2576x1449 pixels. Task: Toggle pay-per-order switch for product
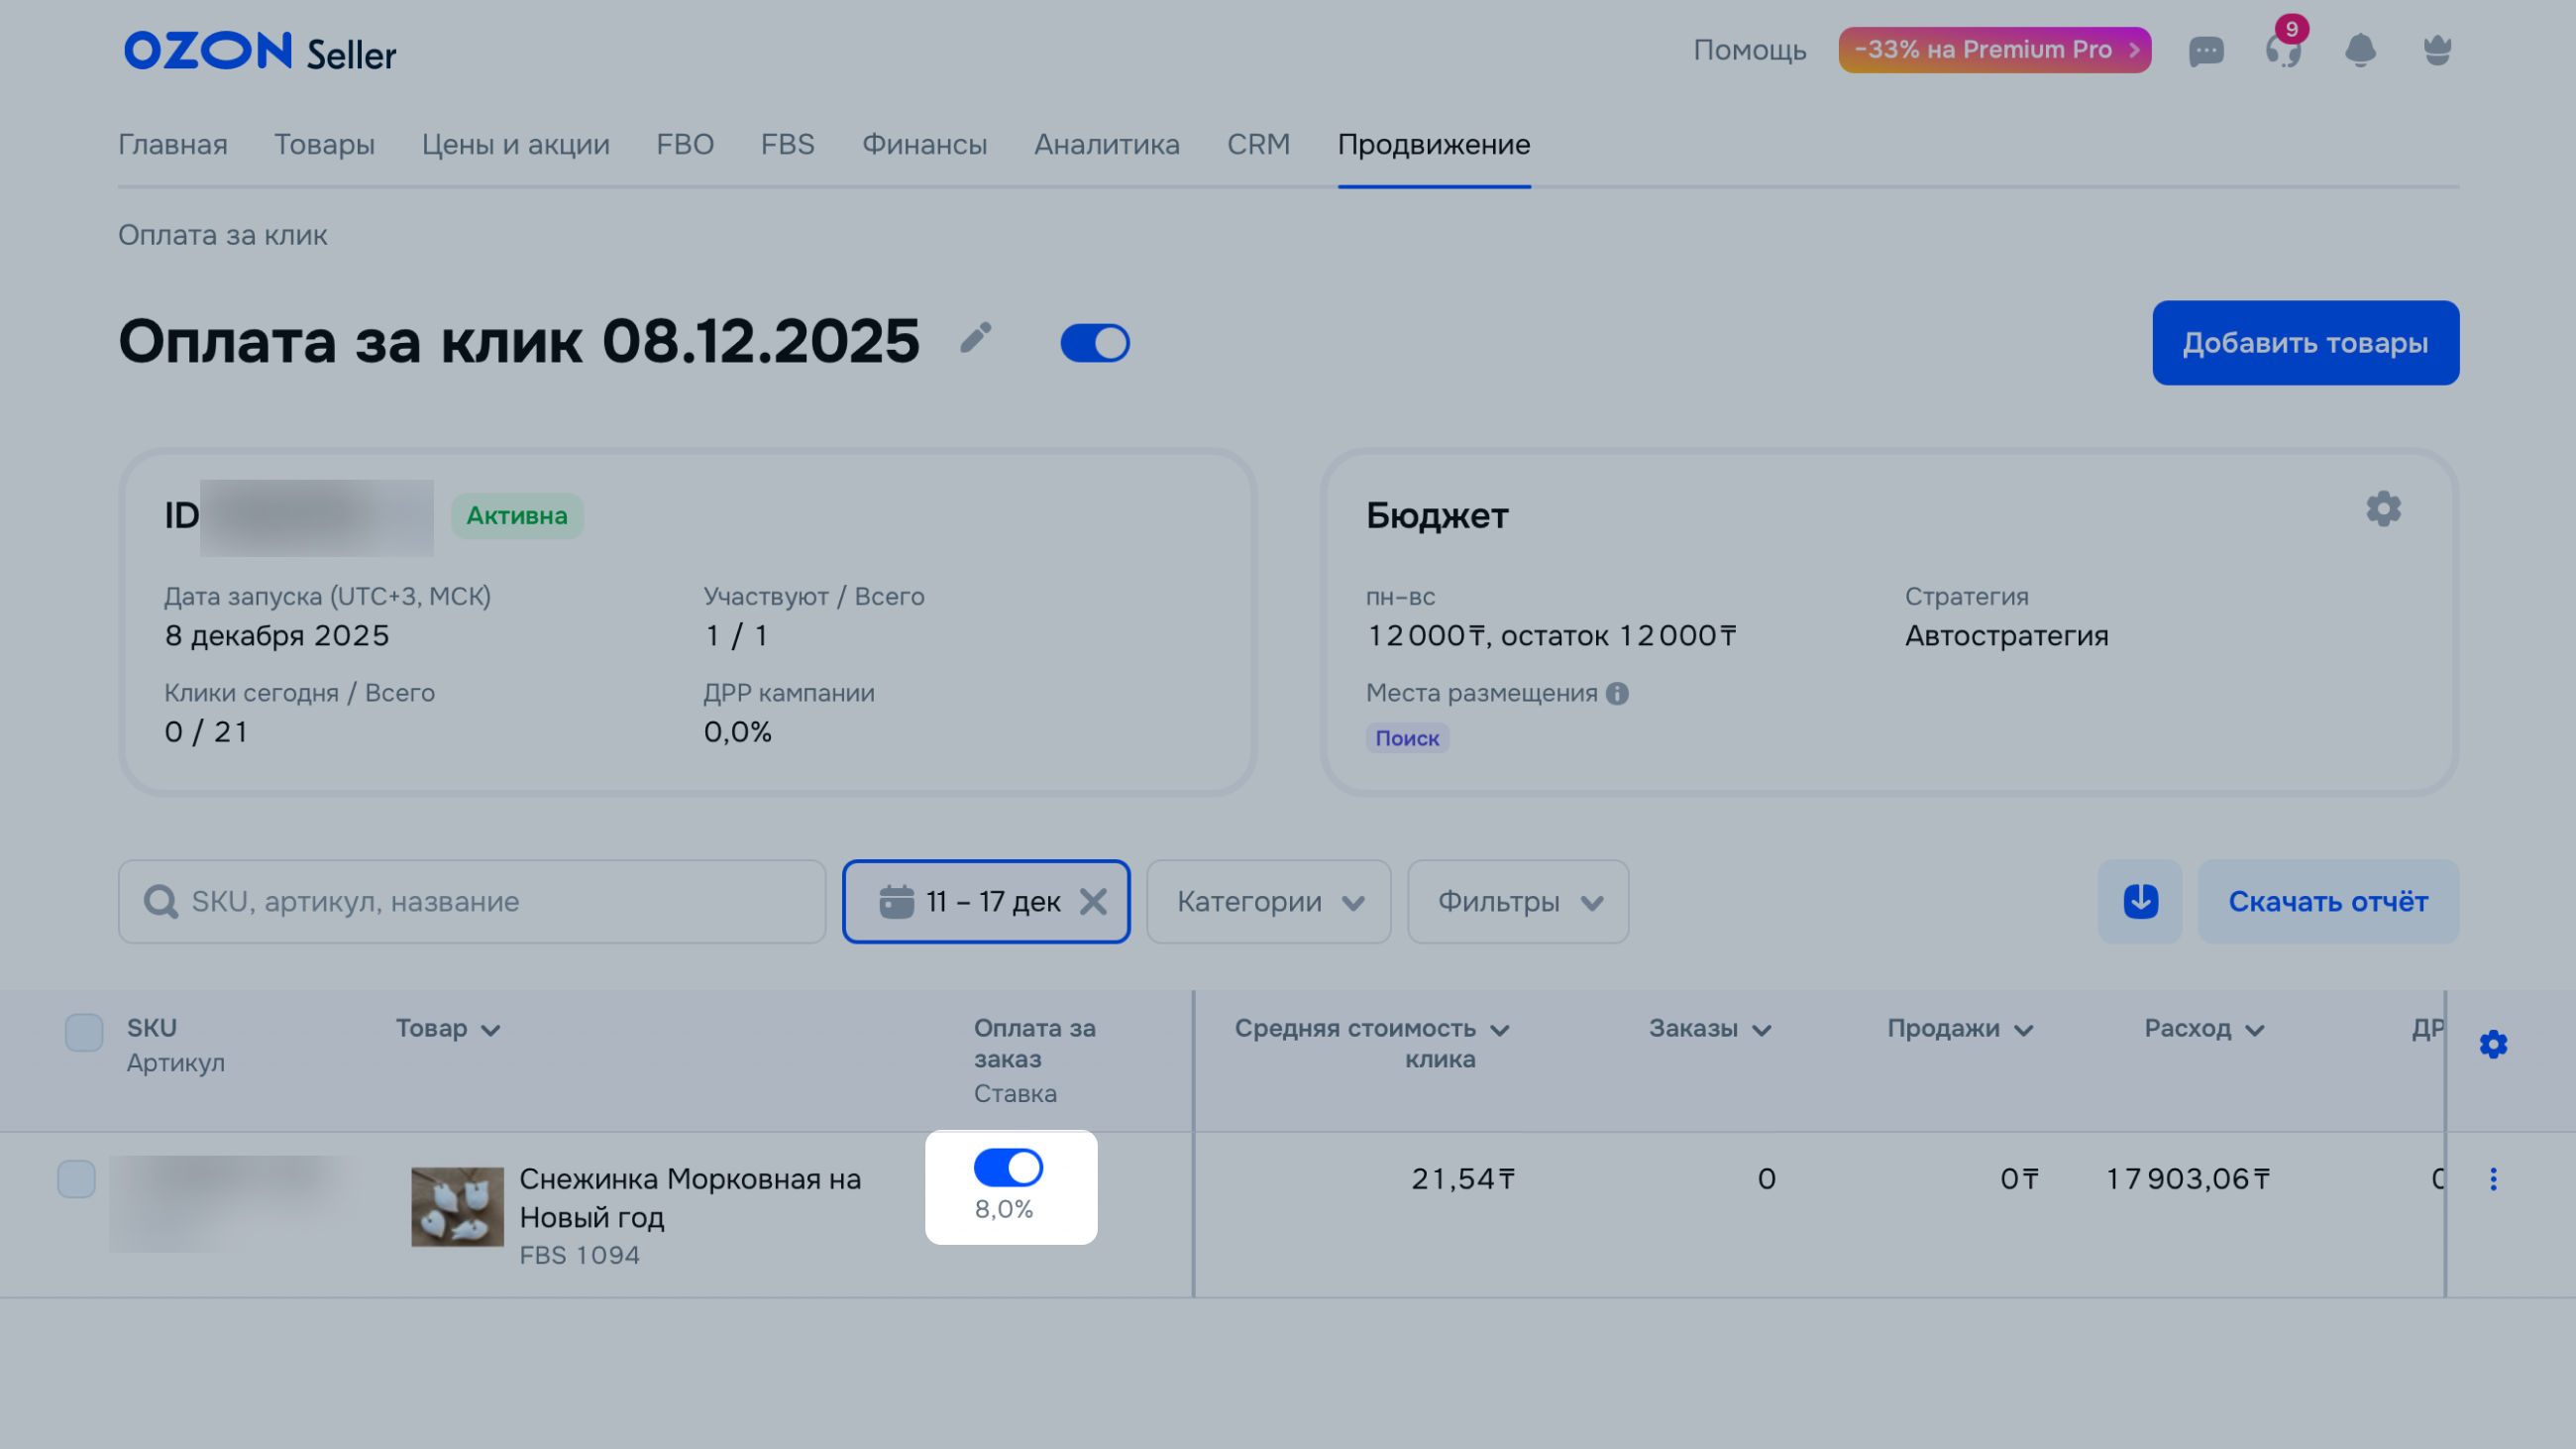pyautogui.click(x=1008, y=1167)
